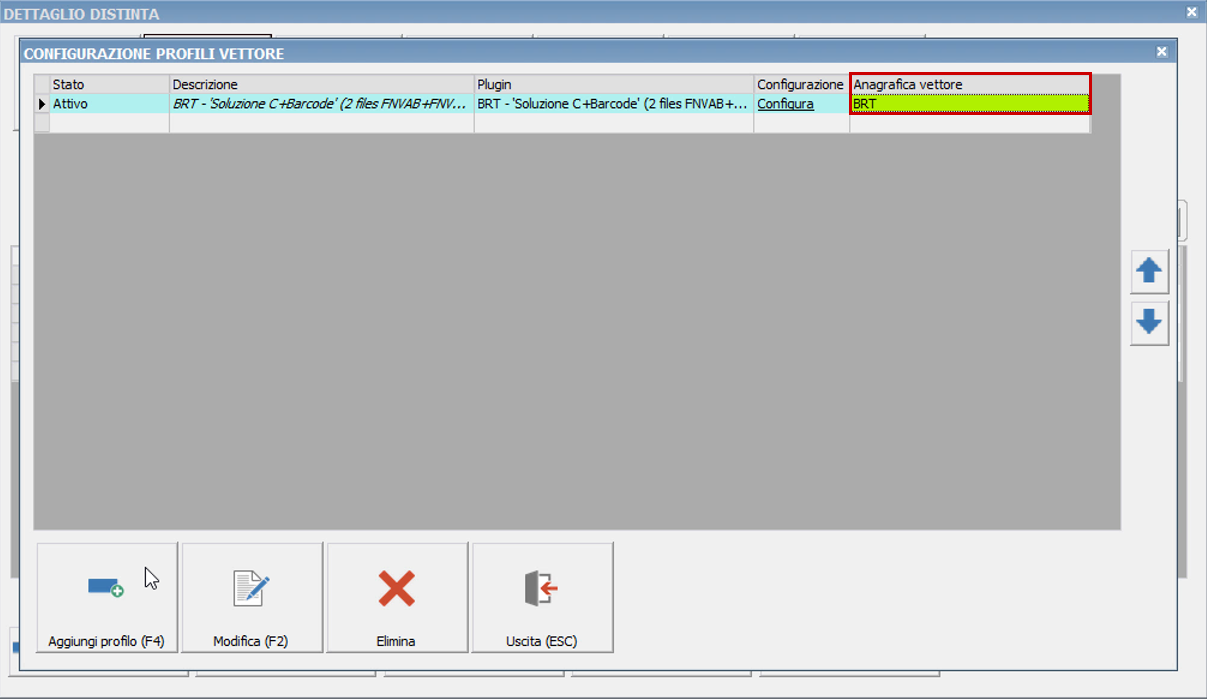
Task: Click the blue down arrow button
Action: click(x=1149, y=323)
